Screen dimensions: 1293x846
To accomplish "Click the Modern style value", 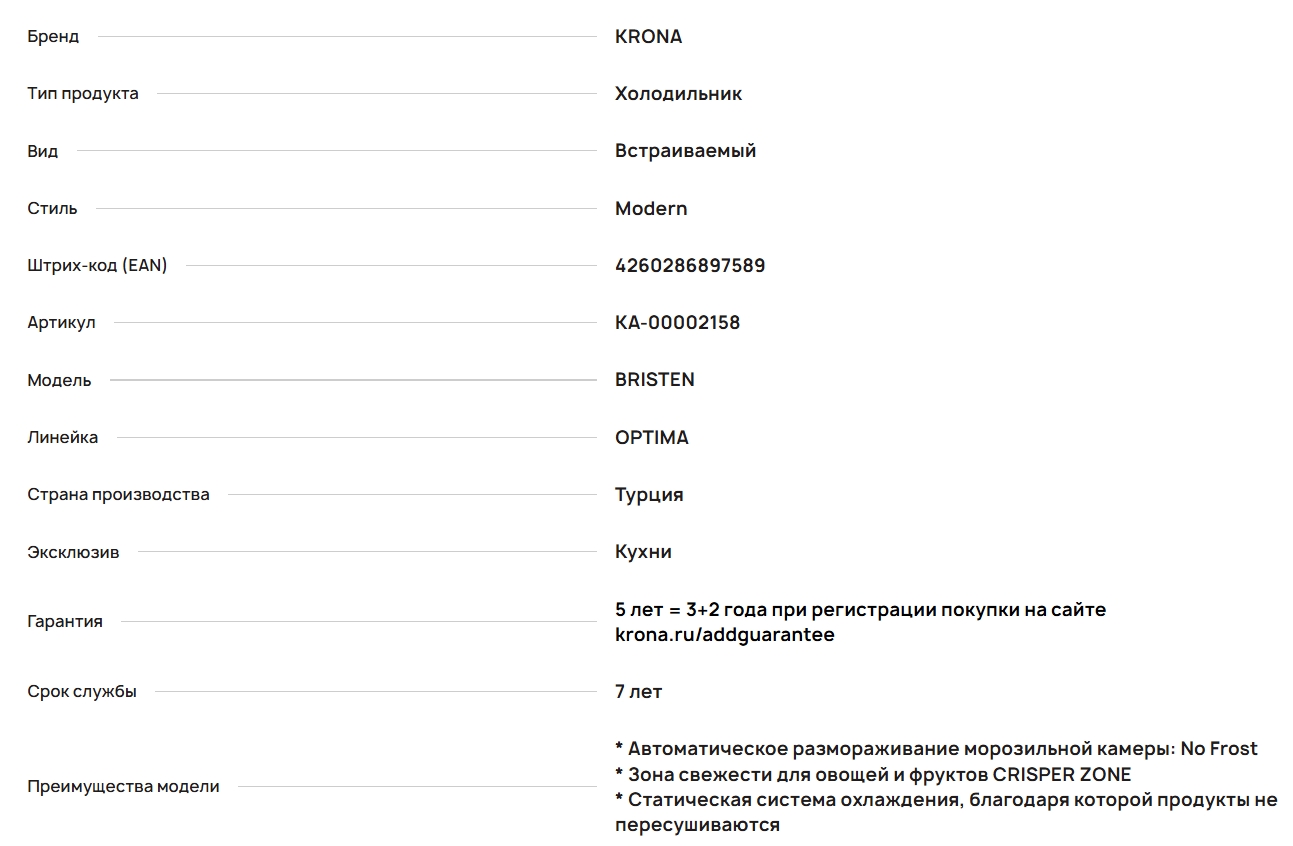I will click(x=651, y=209).
